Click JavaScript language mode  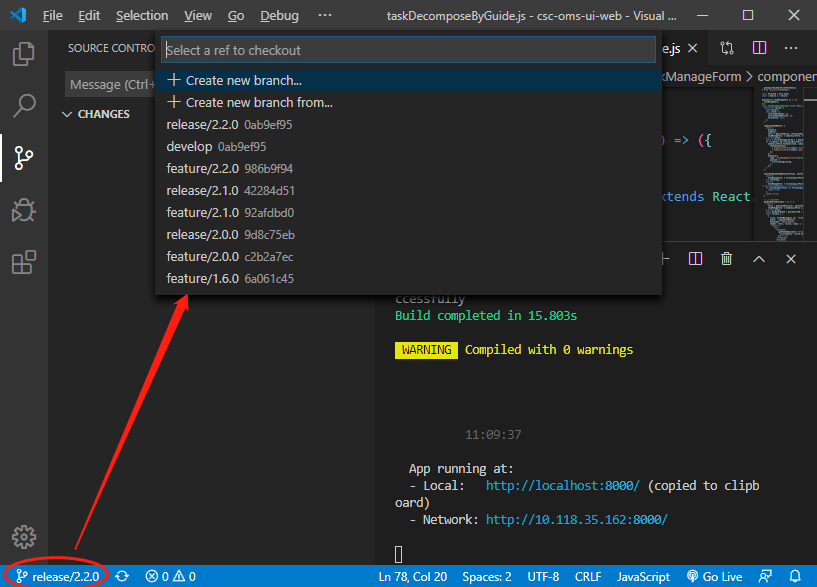pyautogui.click(x=643, y=576)
